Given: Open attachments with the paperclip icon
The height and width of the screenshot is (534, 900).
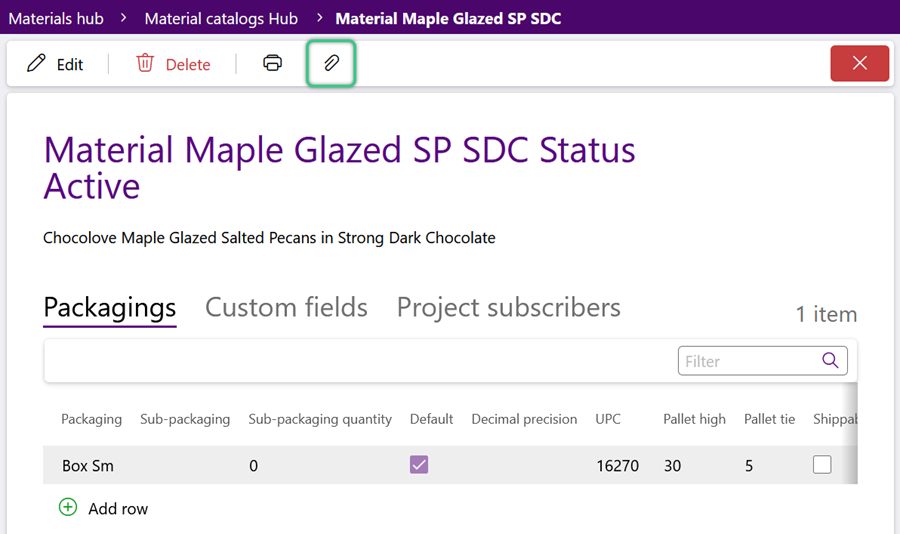Looking at the screenshot, I should click(x=331, y=63).
